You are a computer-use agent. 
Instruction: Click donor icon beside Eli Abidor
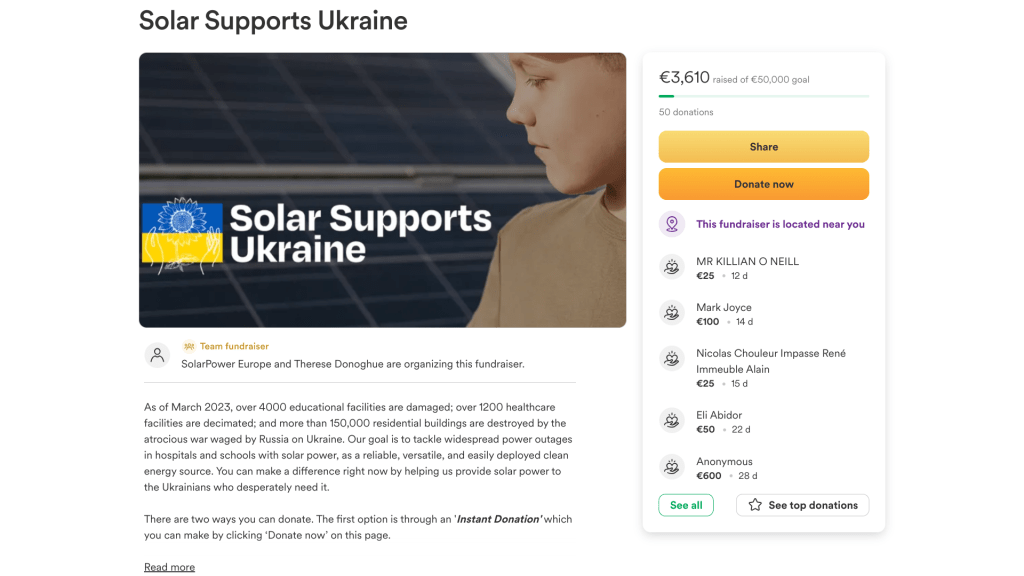(672, 421)
